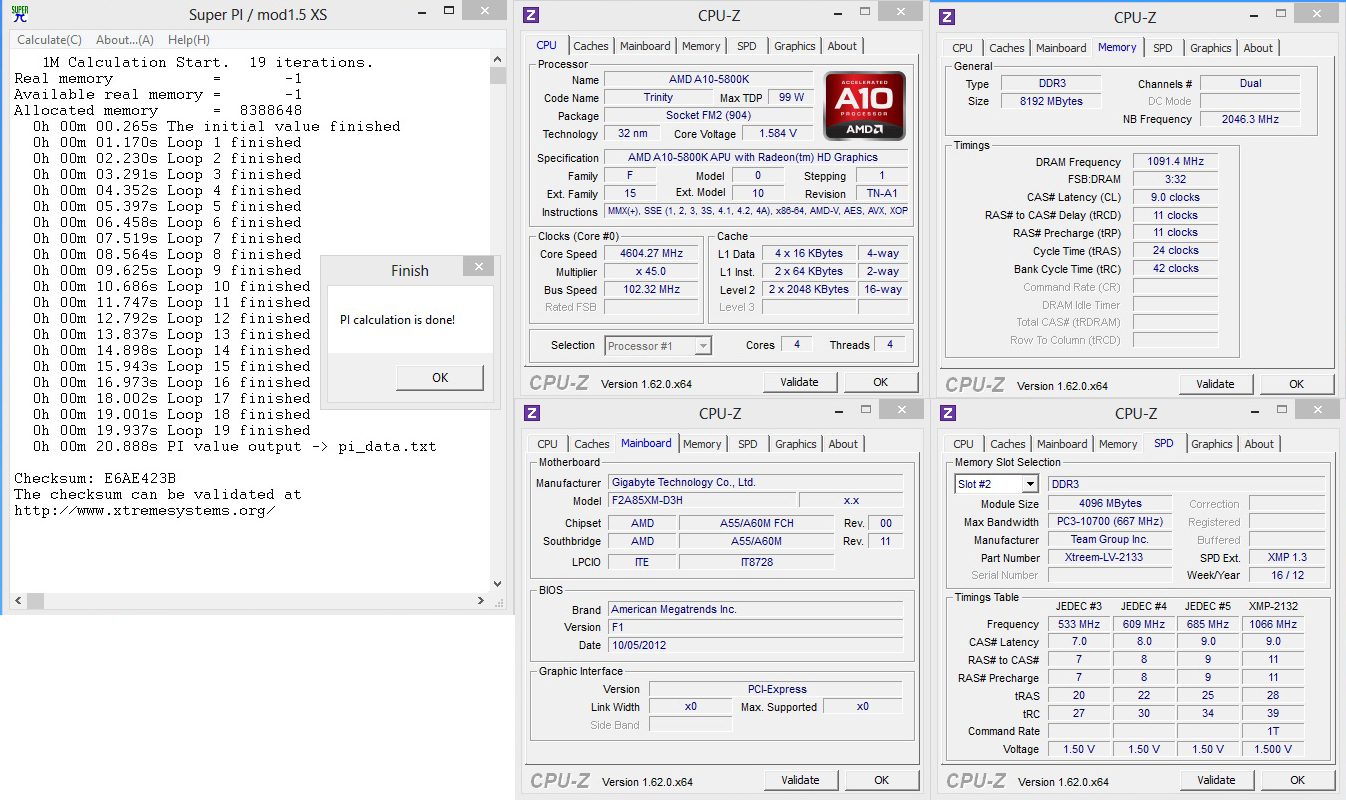Go to SPD tab in the CPU-Z CPU window
This screenshot has height=800, width=1346.
click(x=747, y=46)
